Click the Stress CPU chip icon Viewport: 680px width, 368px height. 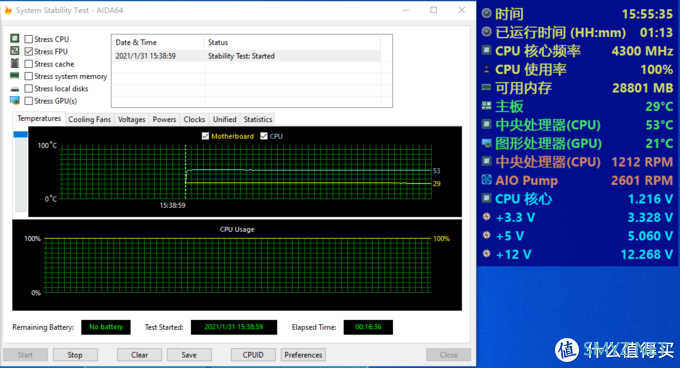[x=15, y=39]
